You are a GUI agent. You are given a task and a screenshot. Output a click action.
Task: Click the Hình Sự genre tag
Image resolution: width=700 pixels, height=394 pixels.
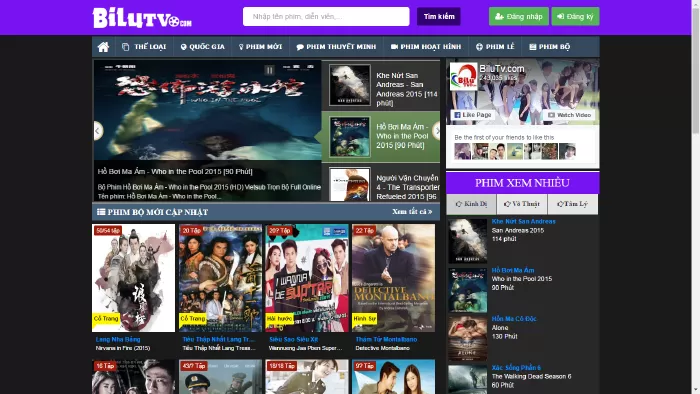pos(365,319)
